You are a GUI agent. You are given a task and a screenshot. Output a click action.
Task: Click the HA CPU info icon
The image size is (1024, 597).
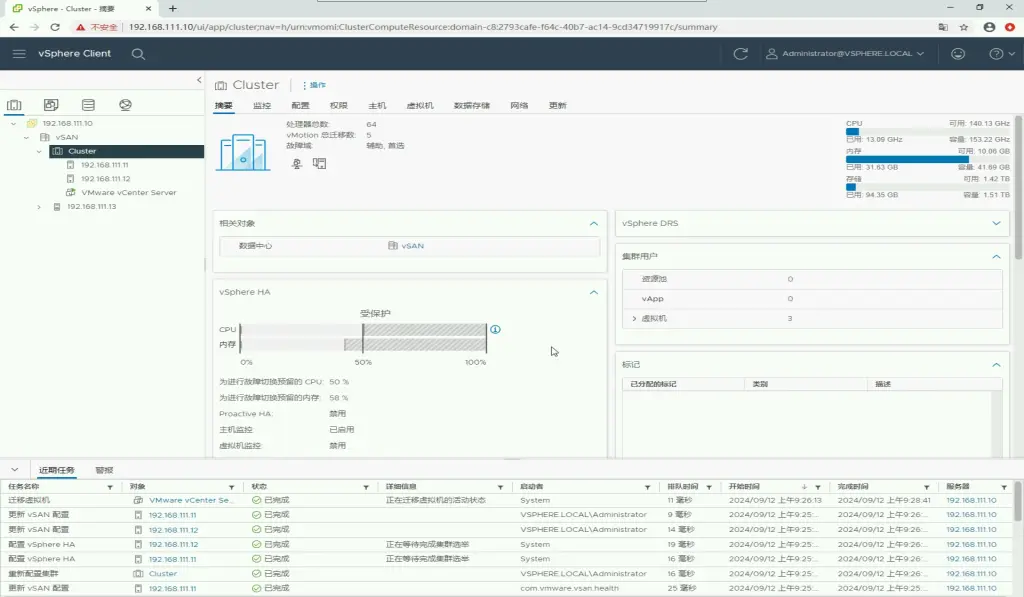[x=495, y=329]
